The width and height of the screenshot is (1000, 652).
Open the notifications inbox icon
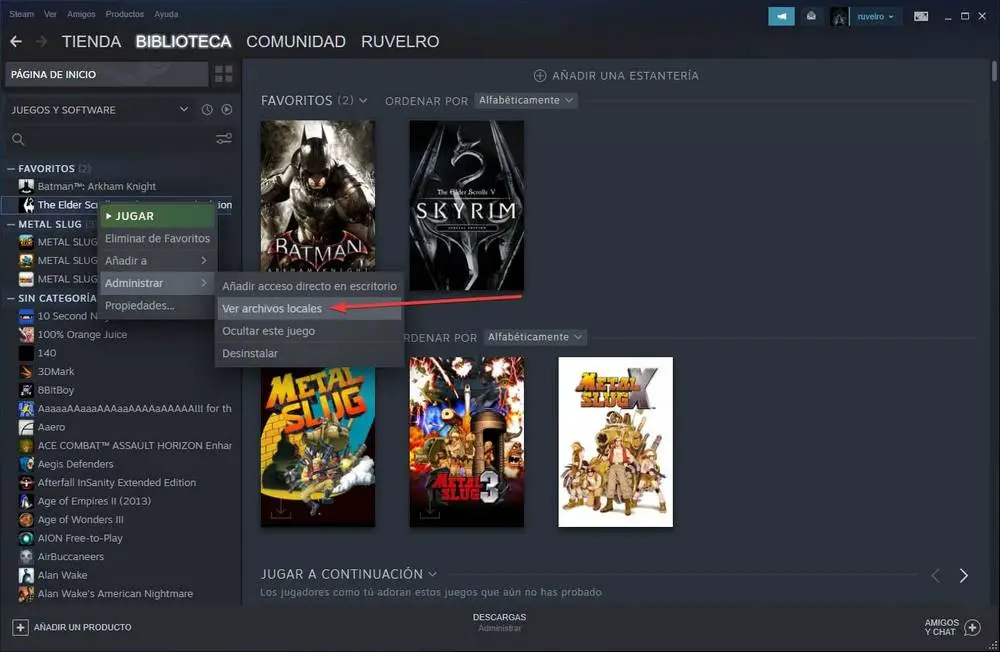pyautogui.click(x=811, y=17)
